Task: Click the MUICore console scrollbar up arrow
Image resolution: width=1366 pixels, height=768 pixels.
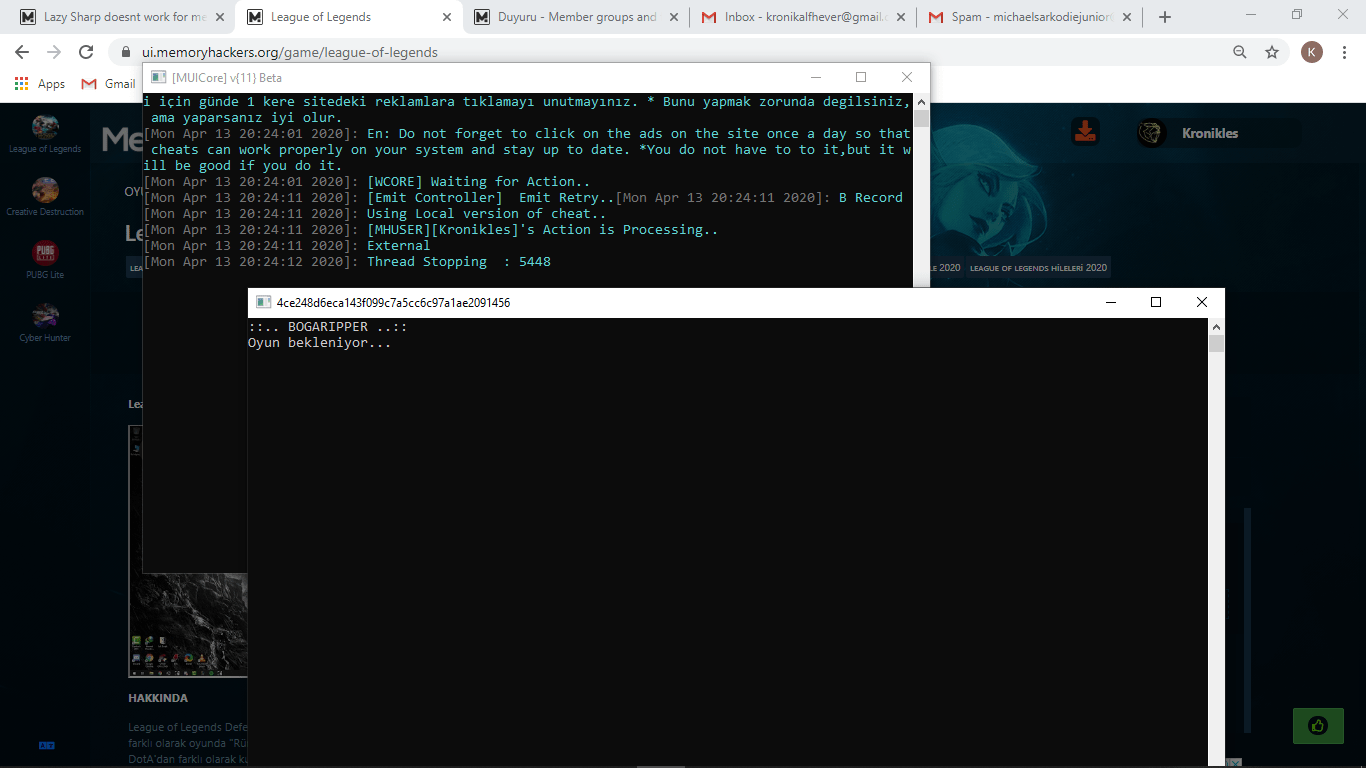Action: (x=921, y=102)
